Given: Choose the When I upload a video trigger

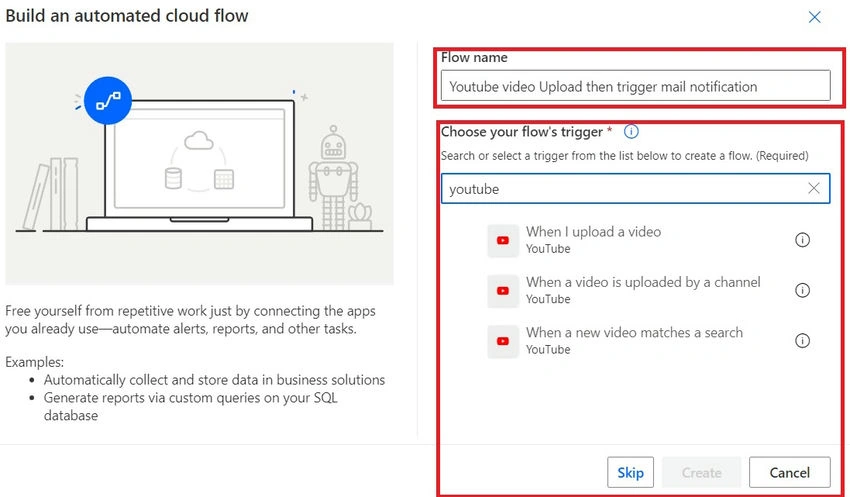Looking at the screenshot, I should [651, 240].
